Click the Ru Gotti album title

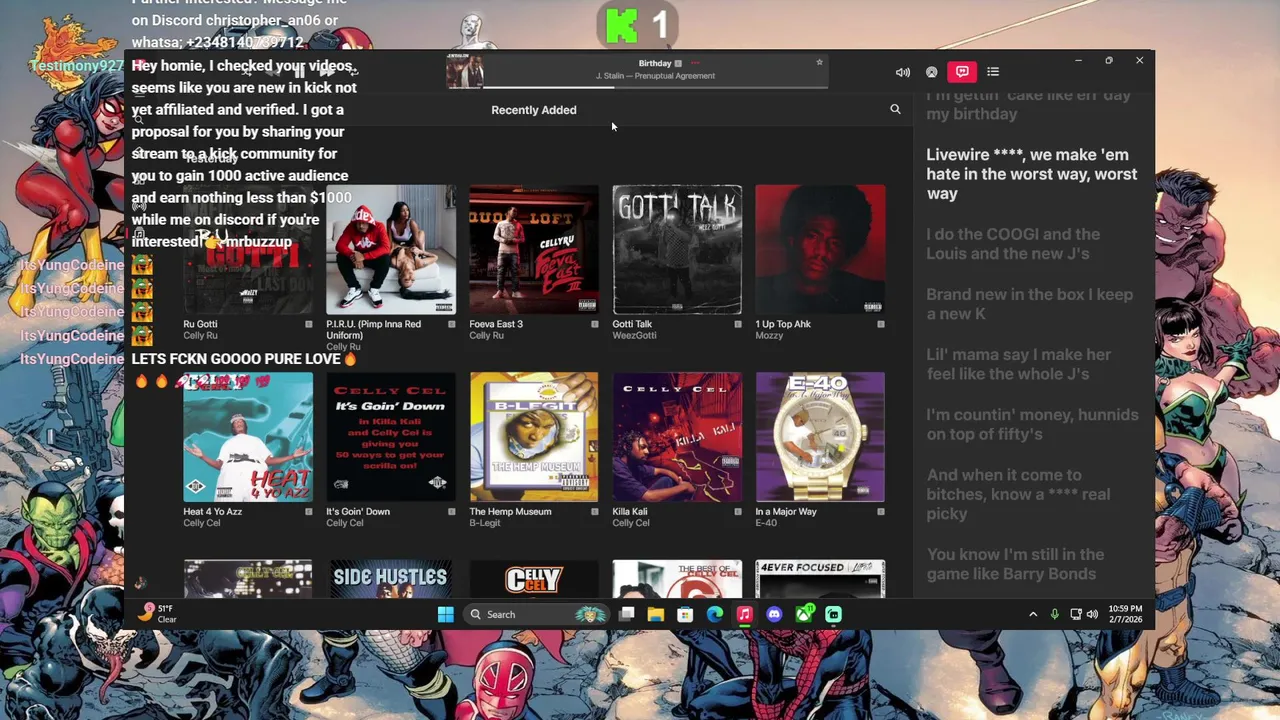200,324
